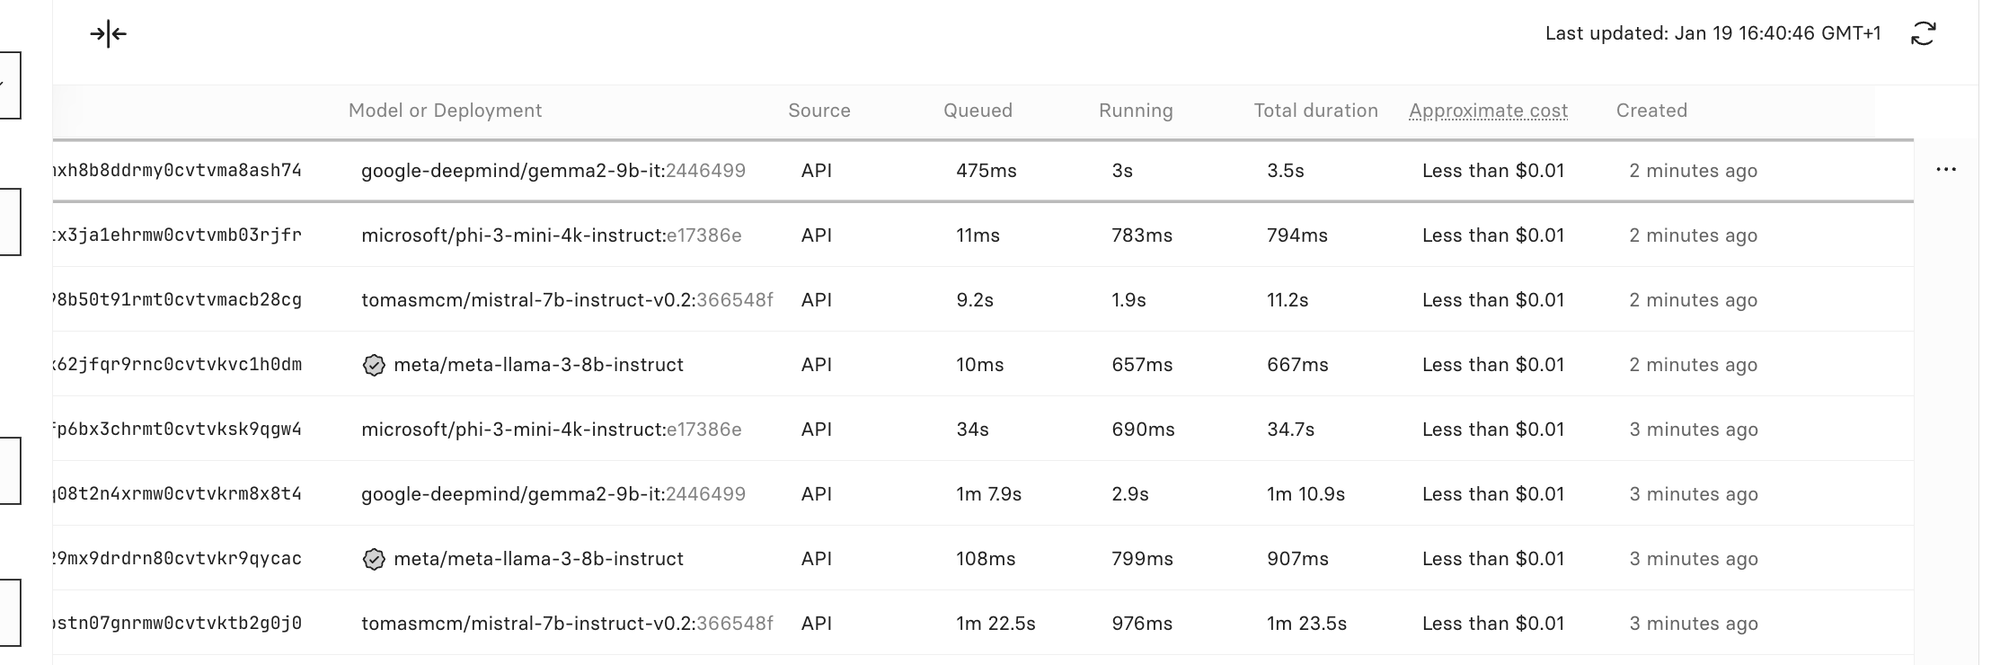The height and width of the screenshot is (665, 2000).
Task: Click the Running column header
Action: pos(1135,110)
